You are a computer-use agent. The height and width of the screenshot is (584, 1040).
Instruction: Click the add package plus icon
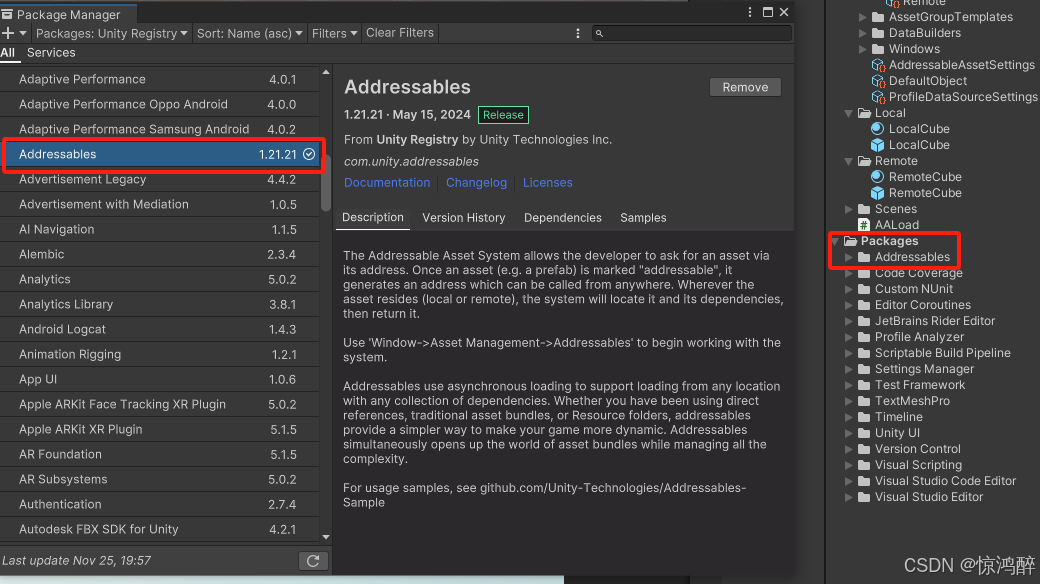pyautogui.click(x=8, y=33)
